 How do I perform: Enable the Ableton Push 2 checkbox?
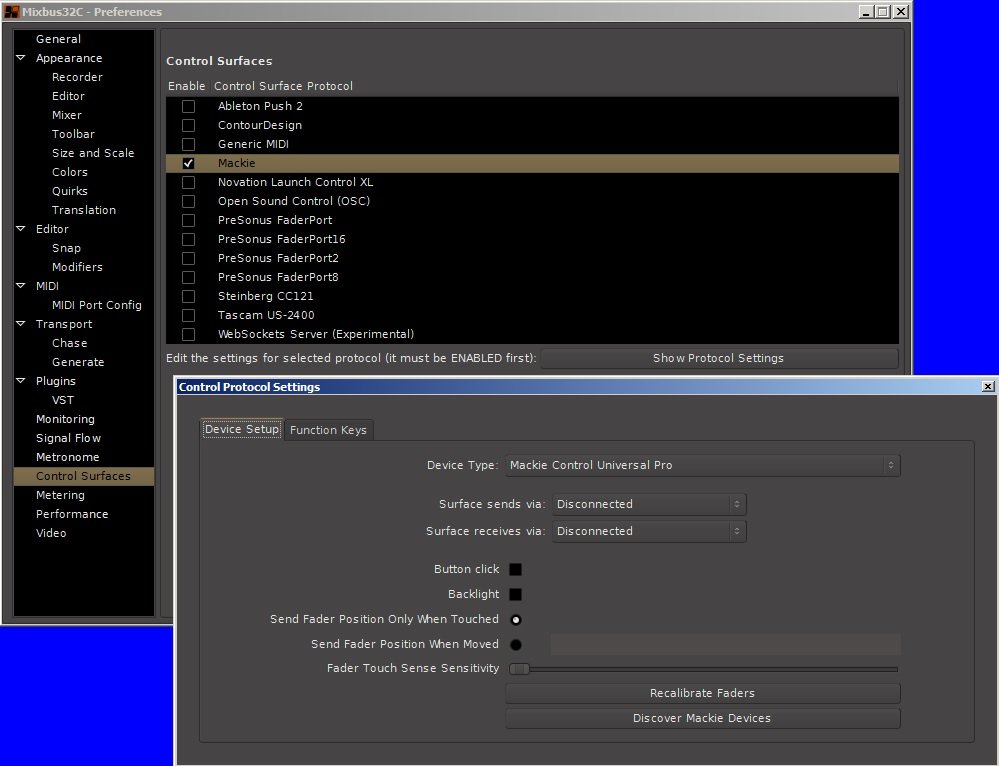click(188, 106)
